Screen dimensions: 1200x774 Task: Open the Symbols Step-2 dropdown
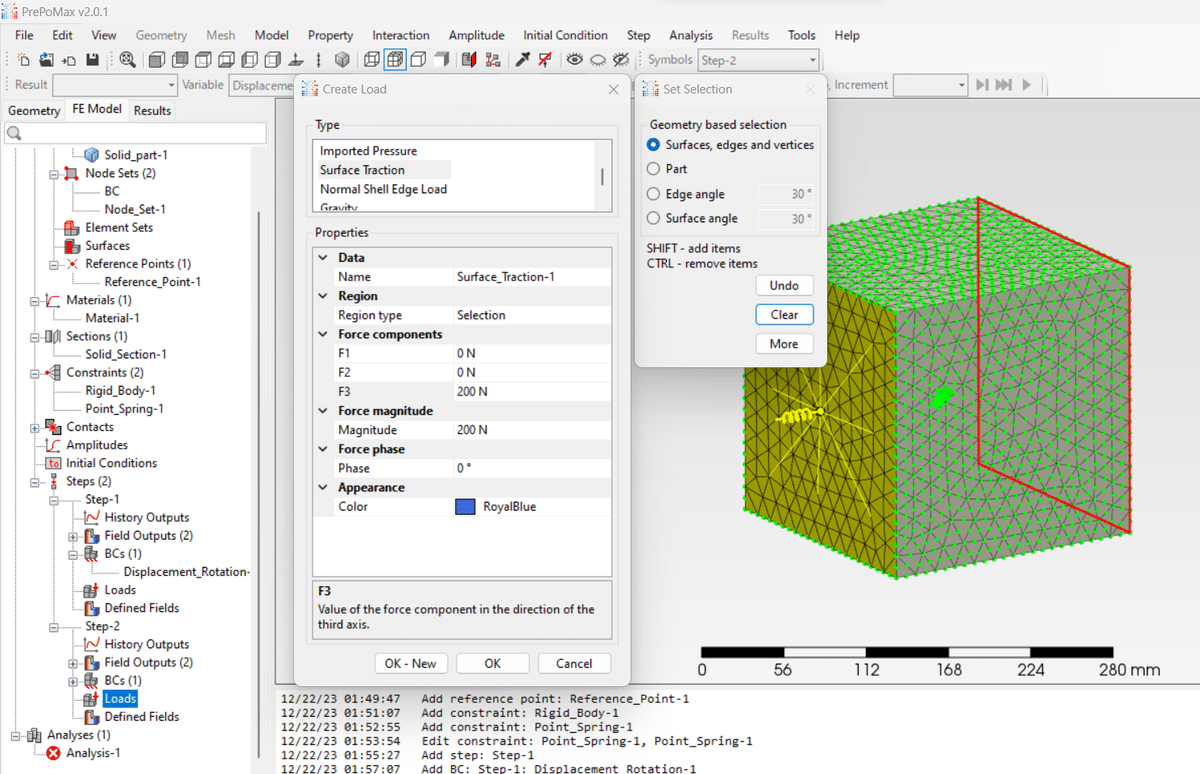(758, 60)
